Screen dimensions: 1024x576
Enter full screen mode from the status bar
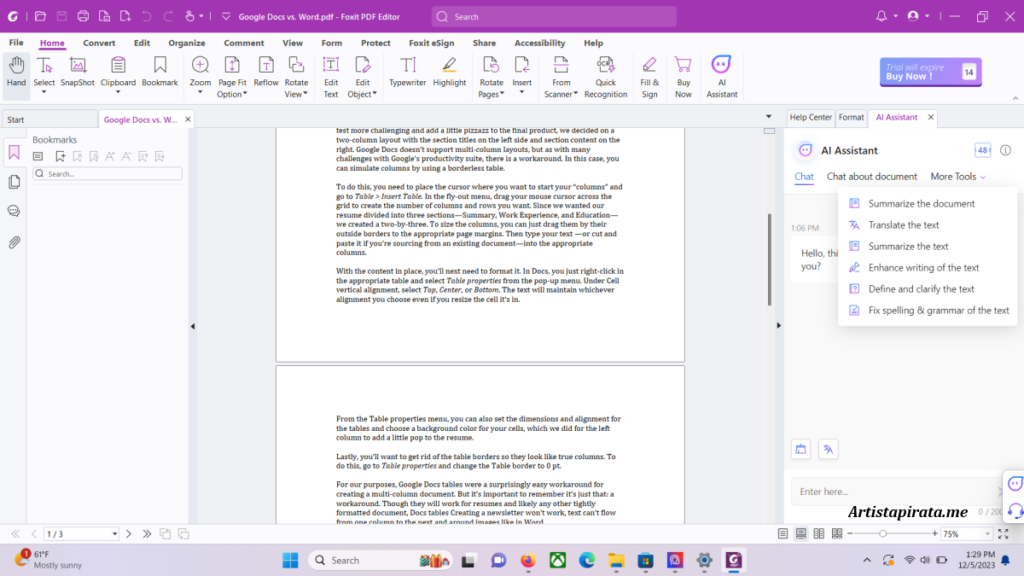pos(1004,533)
